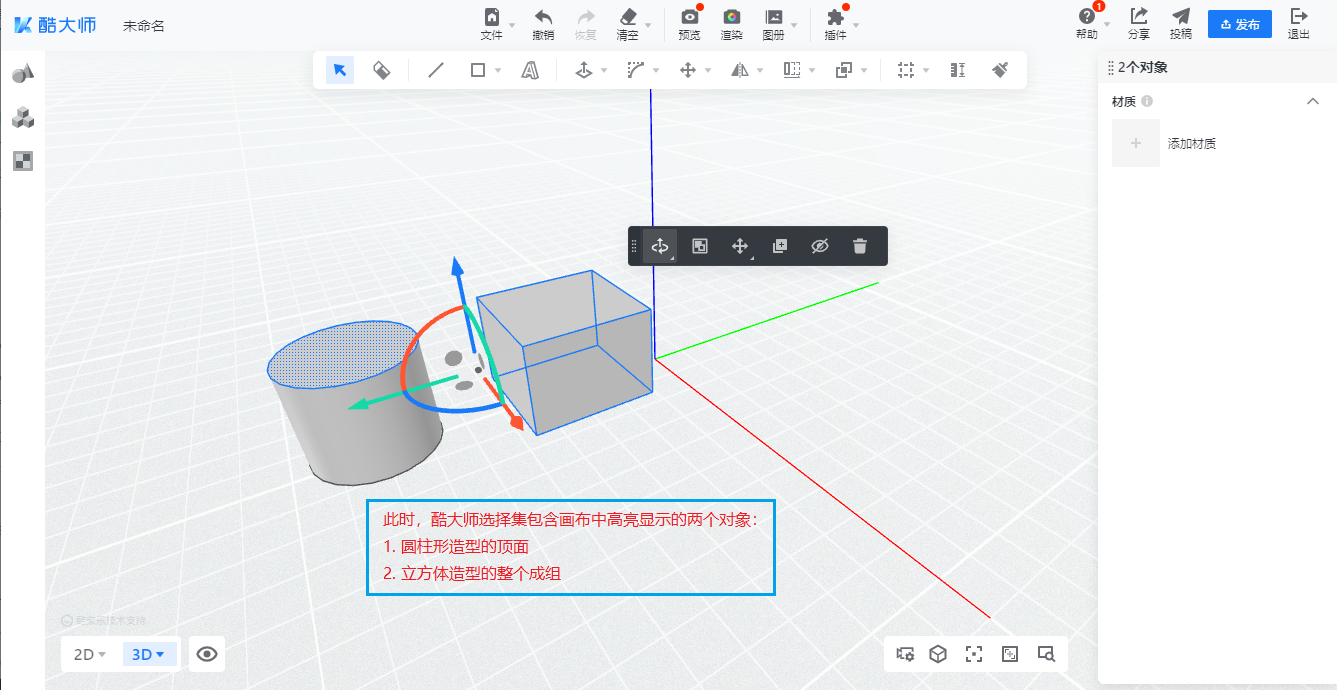The height and width of the screenshot is (690, 1337).
Task: Open the 帮助 help menu
Action: tap(1087, 24)
